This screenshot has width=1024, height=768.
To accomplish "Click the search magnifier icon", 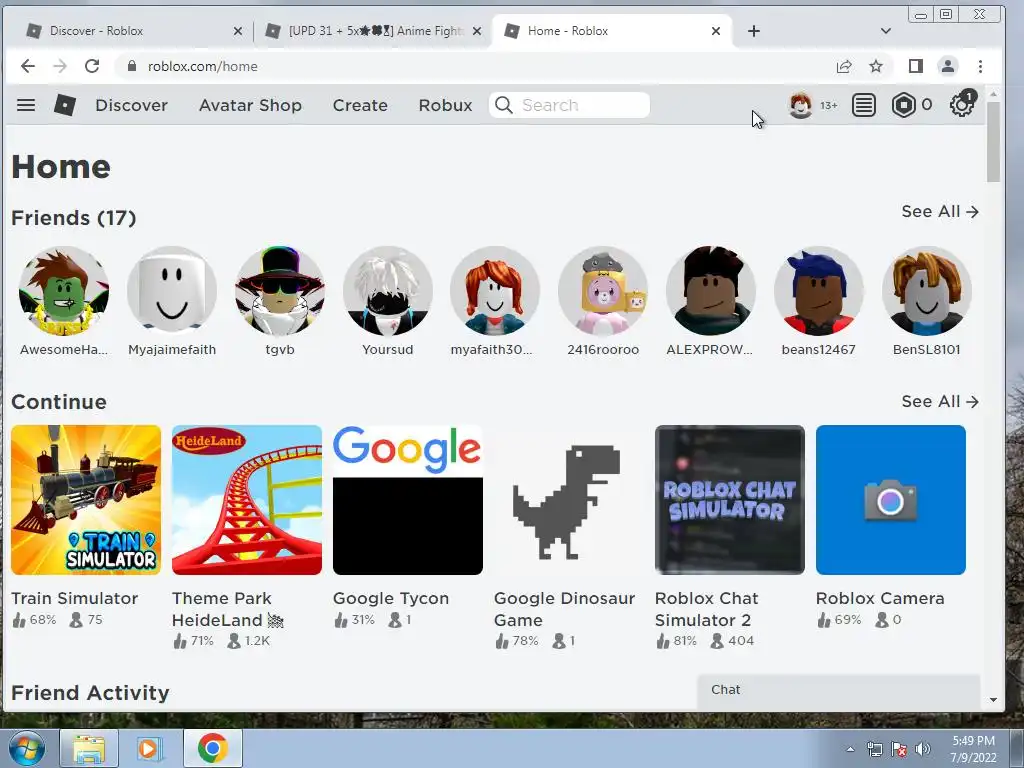I will click(x=504, y=105).
